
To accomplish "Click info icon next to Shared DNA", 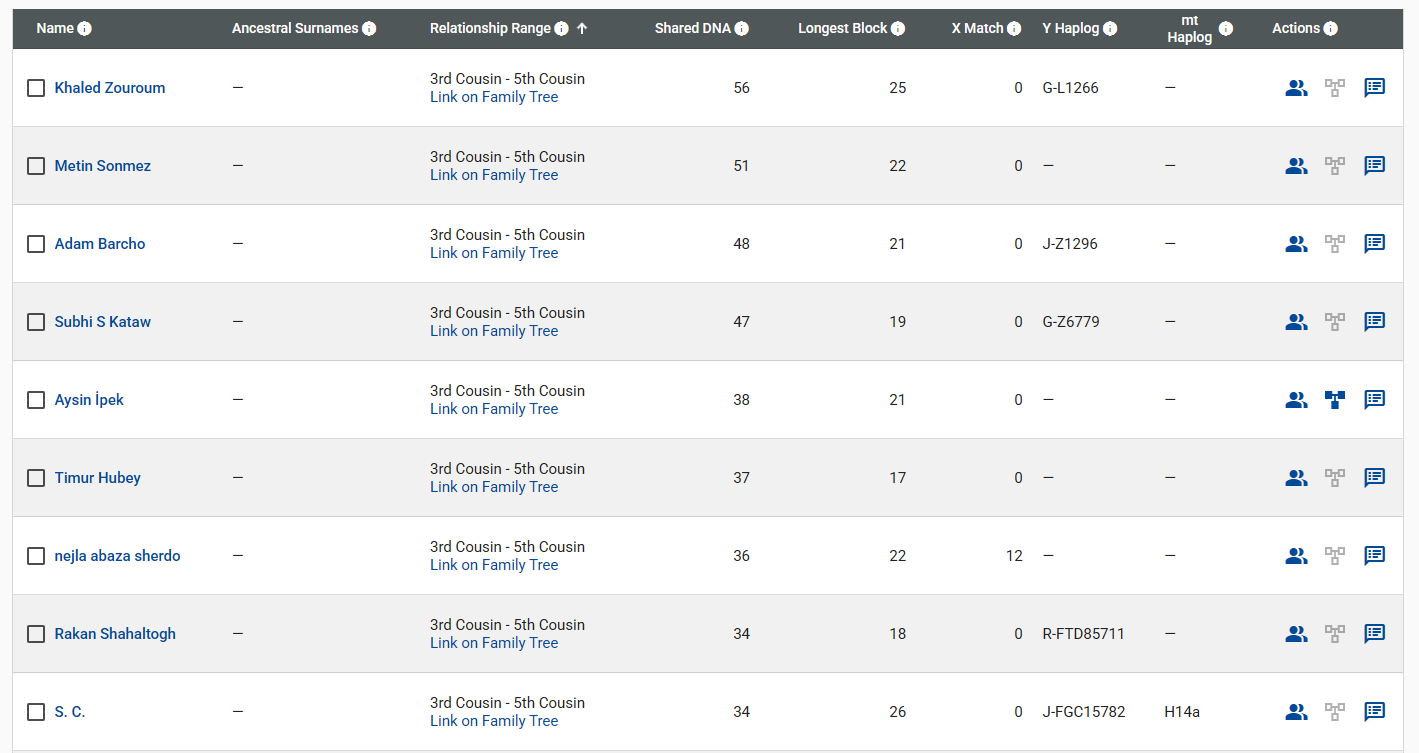I will (x=741, y=29).
